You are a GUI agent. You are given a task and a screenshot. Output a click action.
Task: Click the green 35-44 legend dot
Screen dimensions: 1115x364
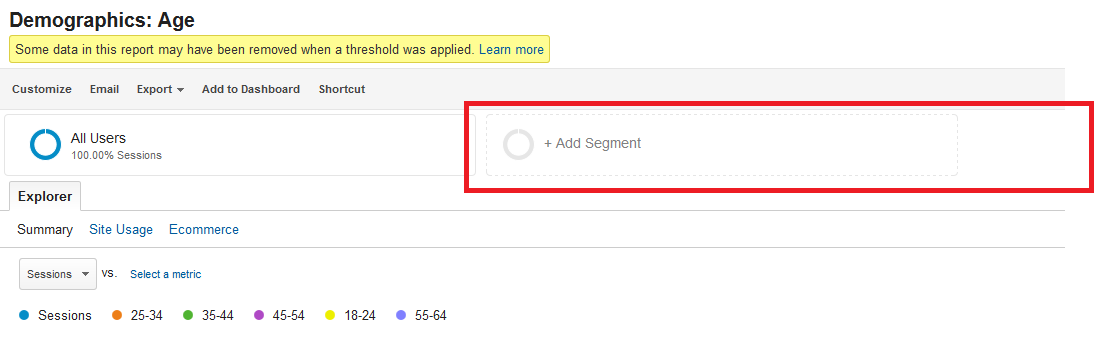pyautogui.click(x=188, y=316)
